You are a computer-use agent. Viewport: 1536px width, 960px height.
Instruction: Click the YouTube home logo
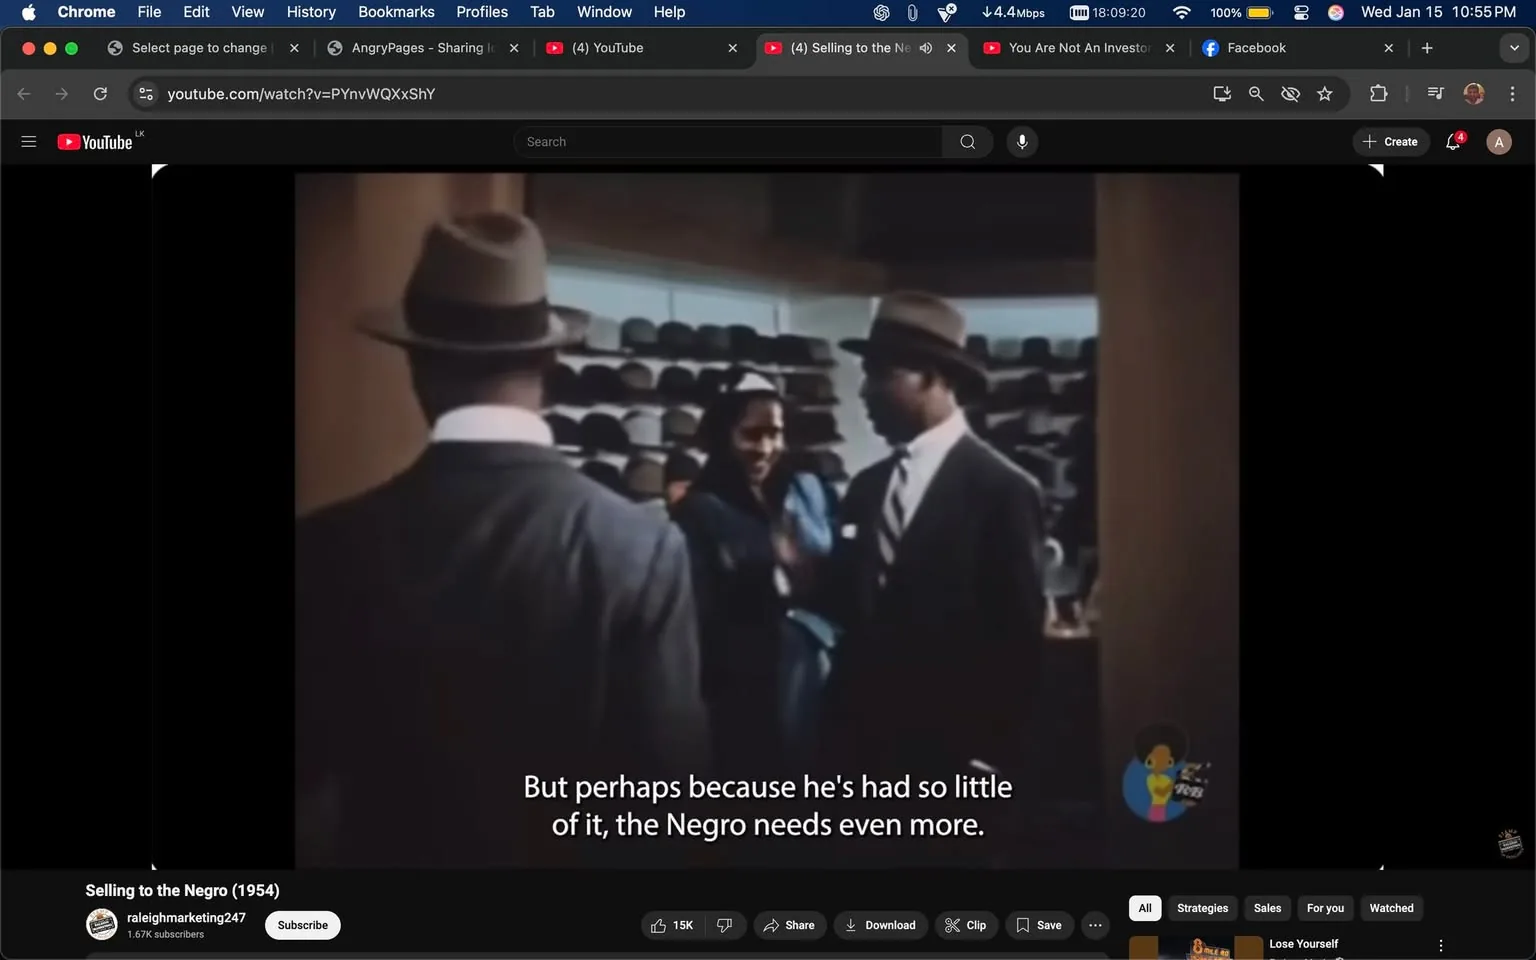[x=97, y=141]
